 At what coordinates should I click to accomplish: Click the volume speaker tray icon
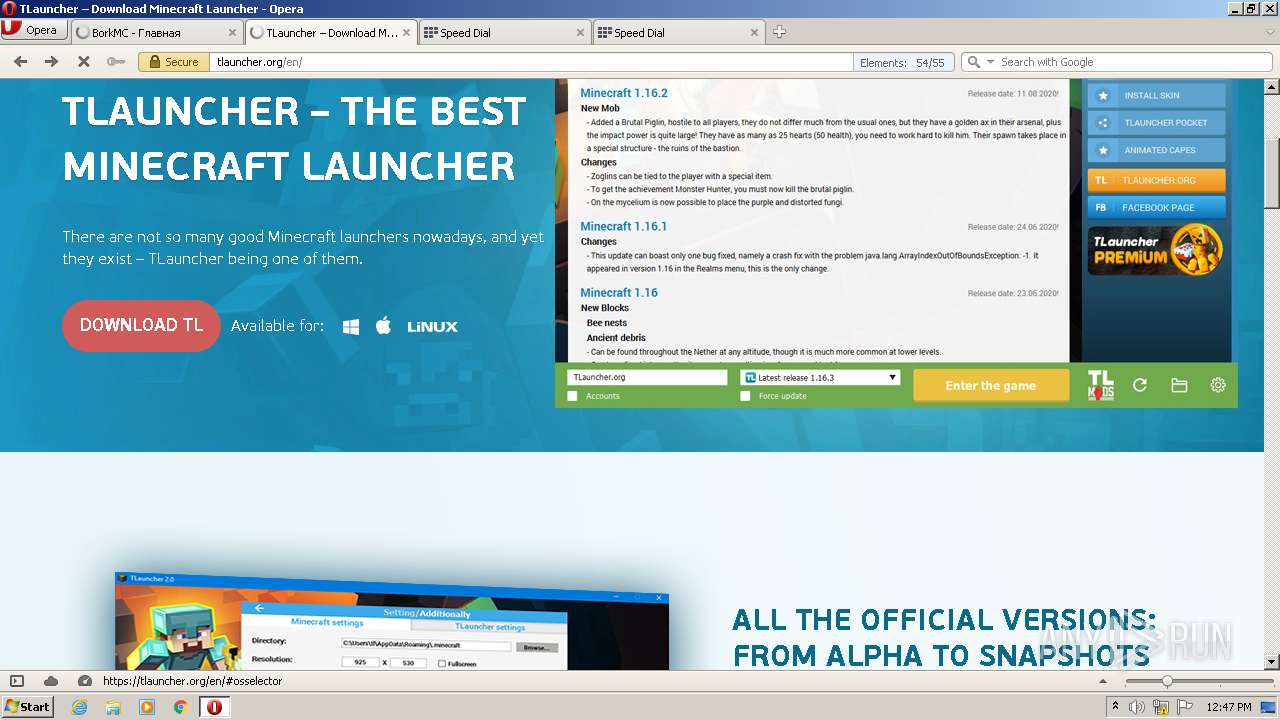(1138, 707)
